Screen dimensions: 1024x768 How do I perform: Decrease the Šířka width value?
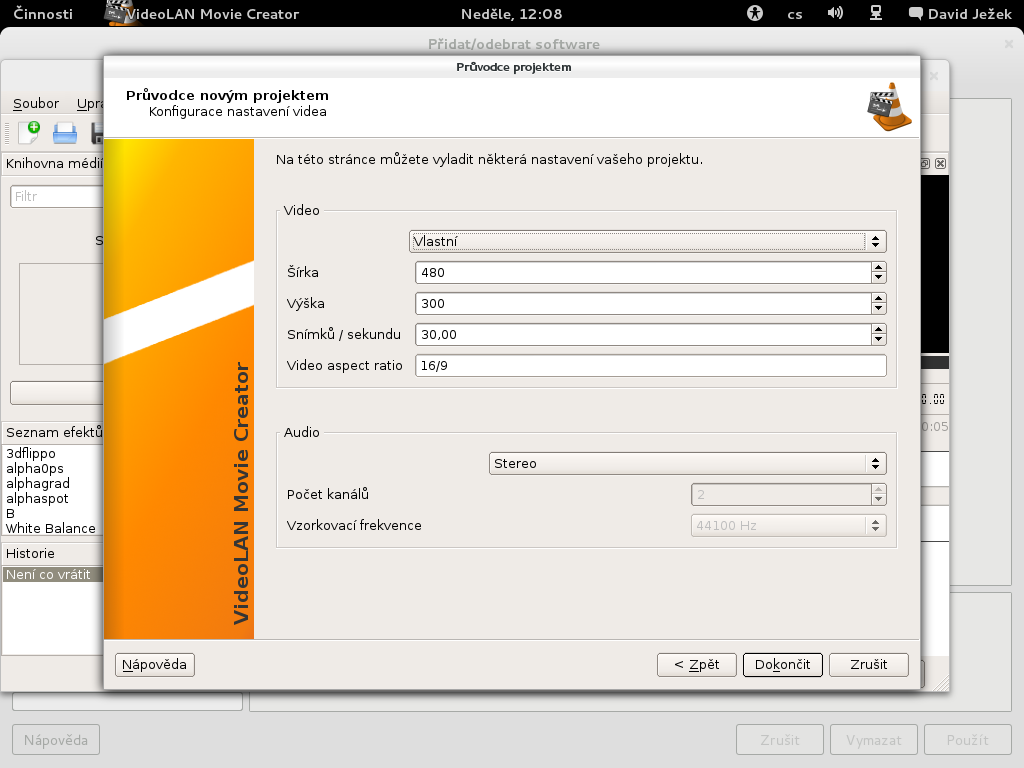[878, 278]
